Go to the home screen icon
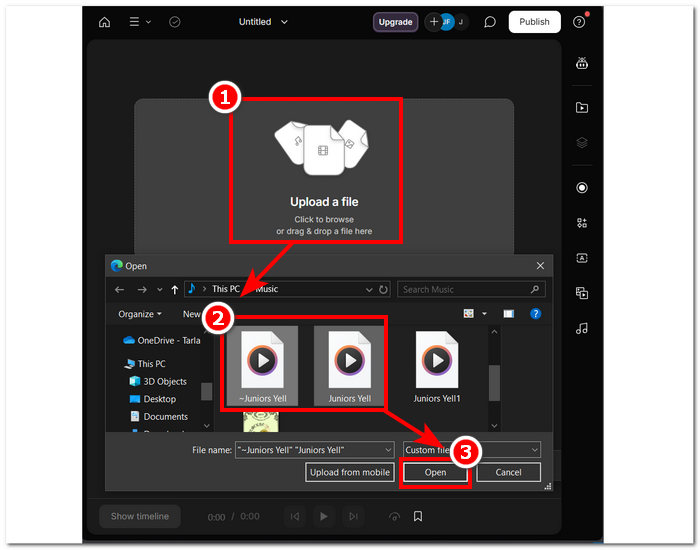This screenshot has height=550, width=700. (x=104, y=22)
